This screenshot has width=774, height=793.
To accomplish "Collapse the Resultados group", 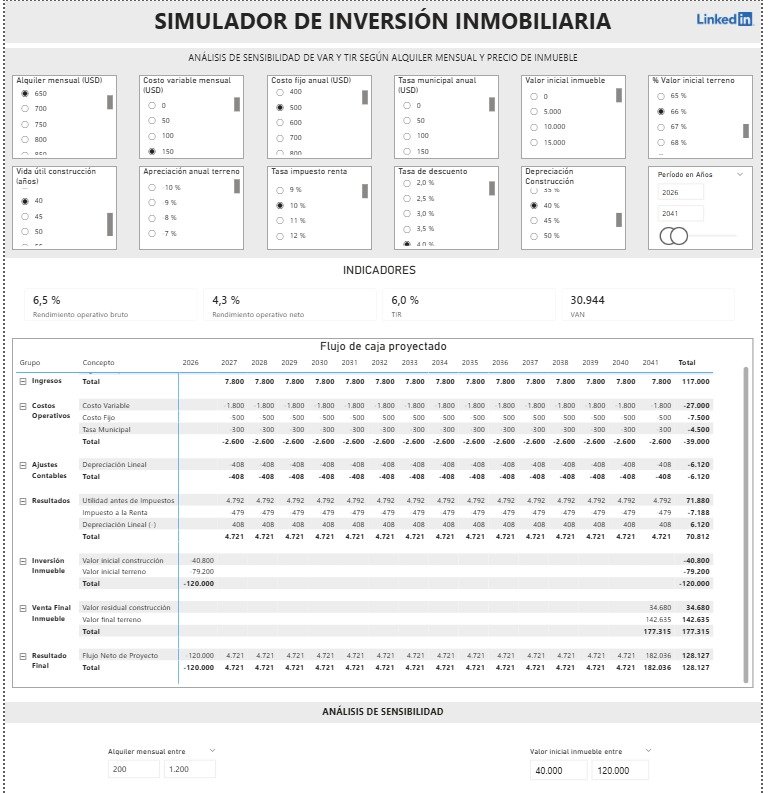I will coord(23,501).
